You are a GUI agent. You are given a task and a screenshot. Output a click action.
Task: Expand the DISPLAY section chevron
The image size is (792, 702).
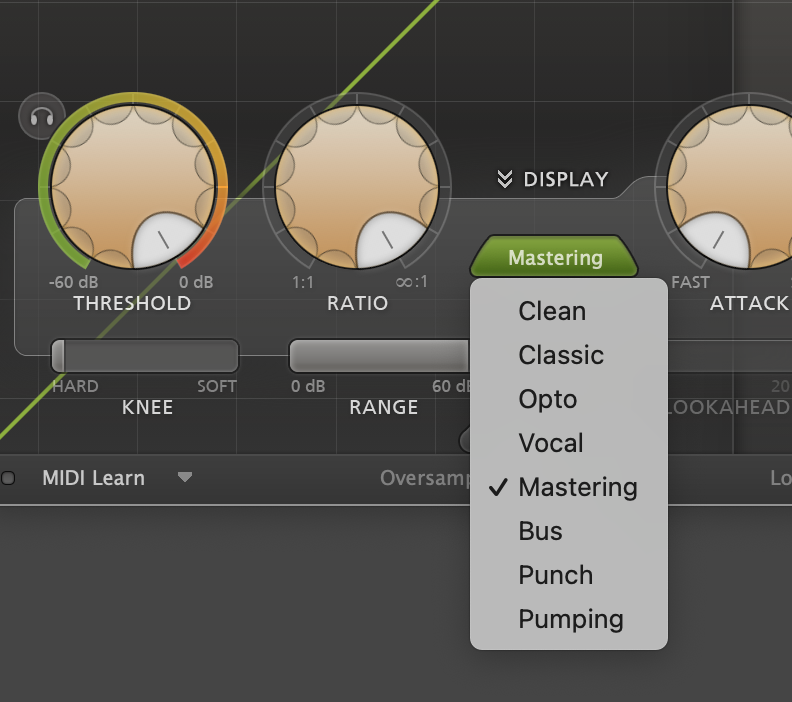click(x=505, y=179)
